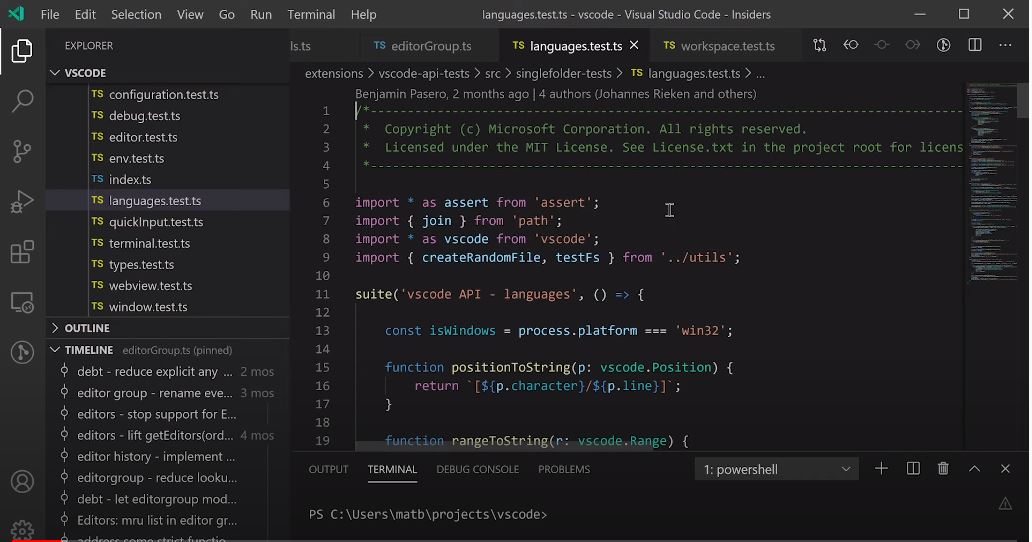The height and width of the screenshot is (542, 1032).
Task: Close the languages.test.ts tab
Action: coord(634,45)
